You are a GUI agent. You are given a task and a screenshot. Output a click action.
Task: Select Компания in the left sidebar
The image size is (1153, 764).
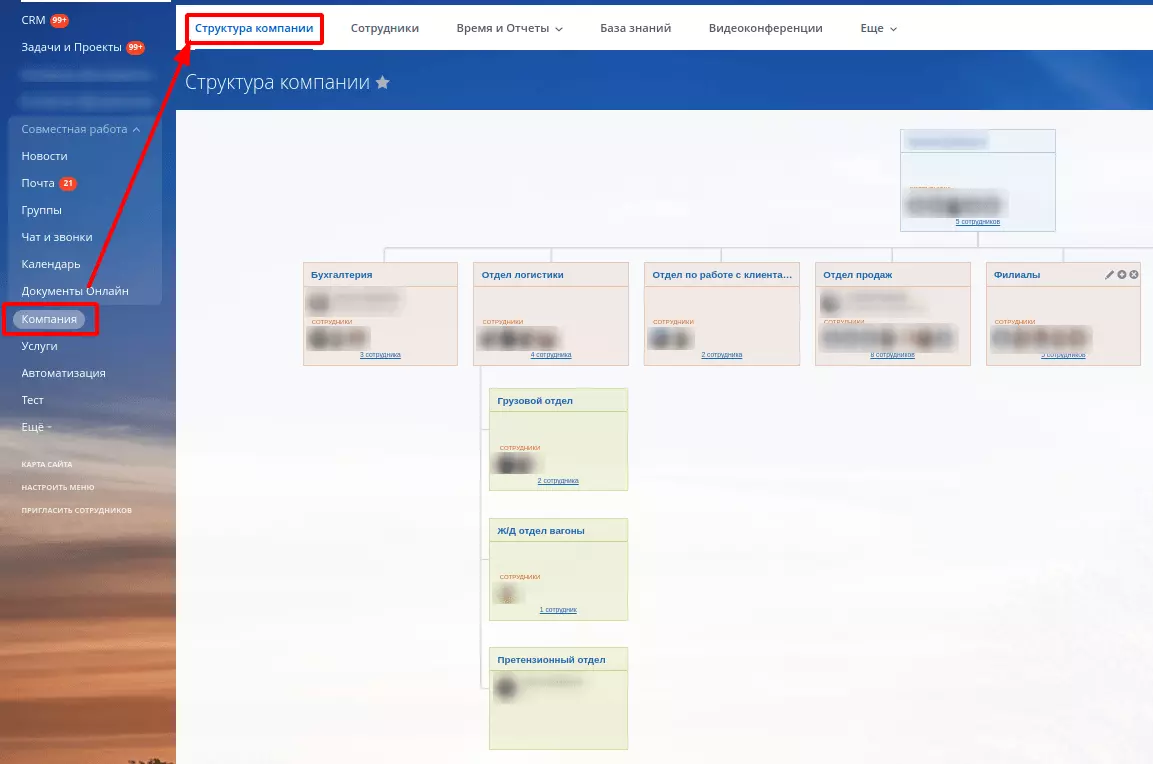point(49,319)
